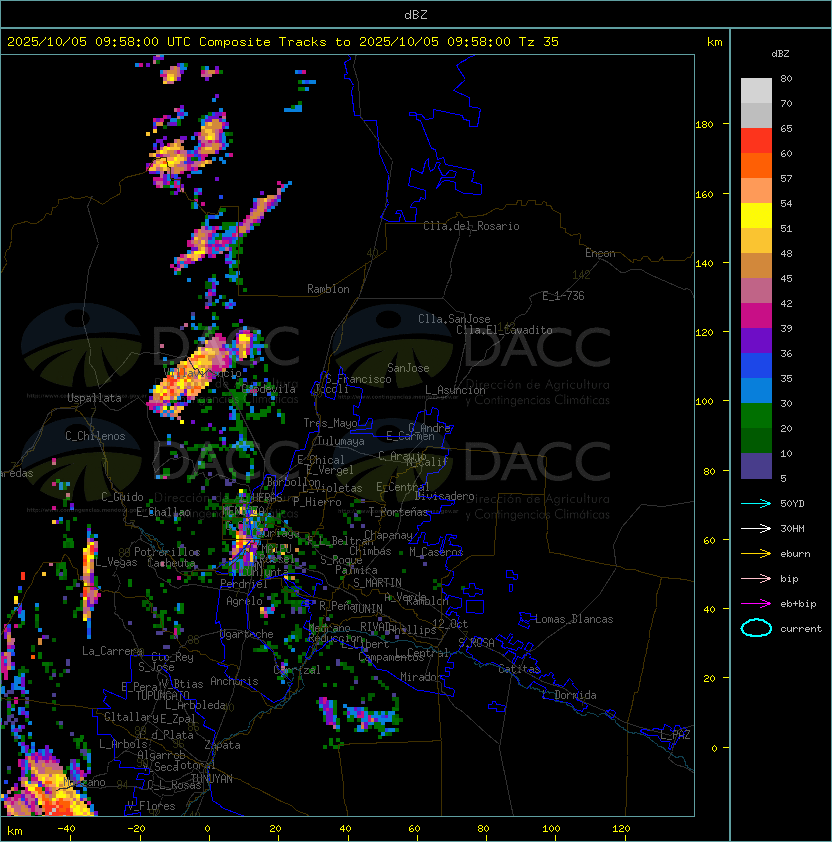Image resolution: width=832 pixels, height=842 pixels.
Task: Pick the tan brown swatch below 48
Action: click(756, 265)
